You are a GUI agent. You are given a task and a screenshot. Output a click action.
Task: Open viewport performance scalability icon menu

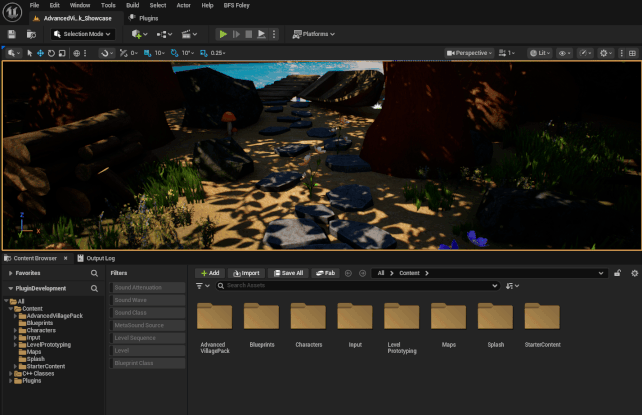pyautogui.click(x=585, y=53)
